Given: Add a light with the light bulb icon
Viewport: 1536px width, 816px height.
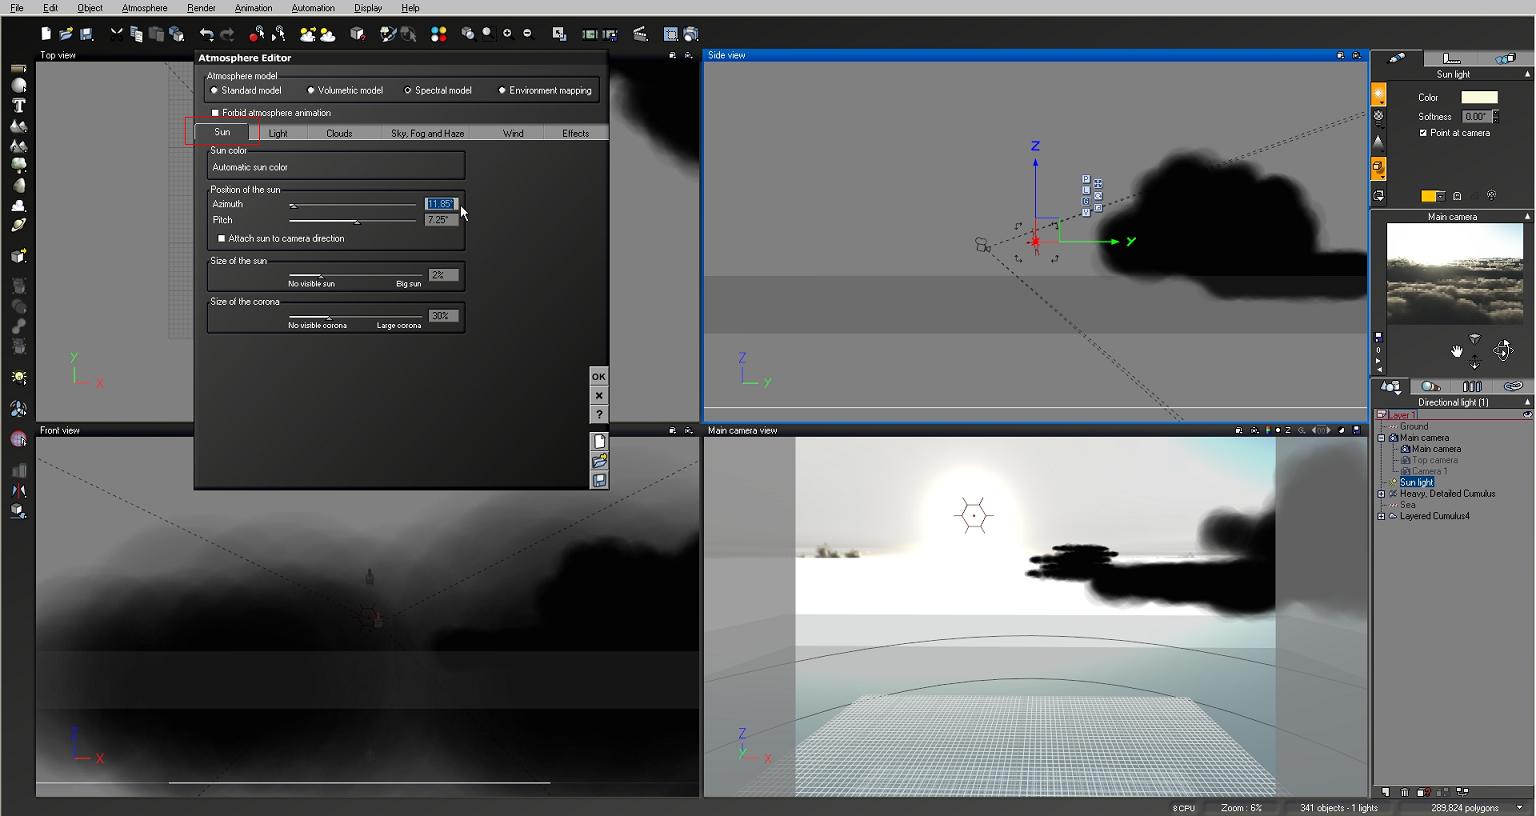Looking at the screenshot, I should pyautogui.click(x=18, y=377).
